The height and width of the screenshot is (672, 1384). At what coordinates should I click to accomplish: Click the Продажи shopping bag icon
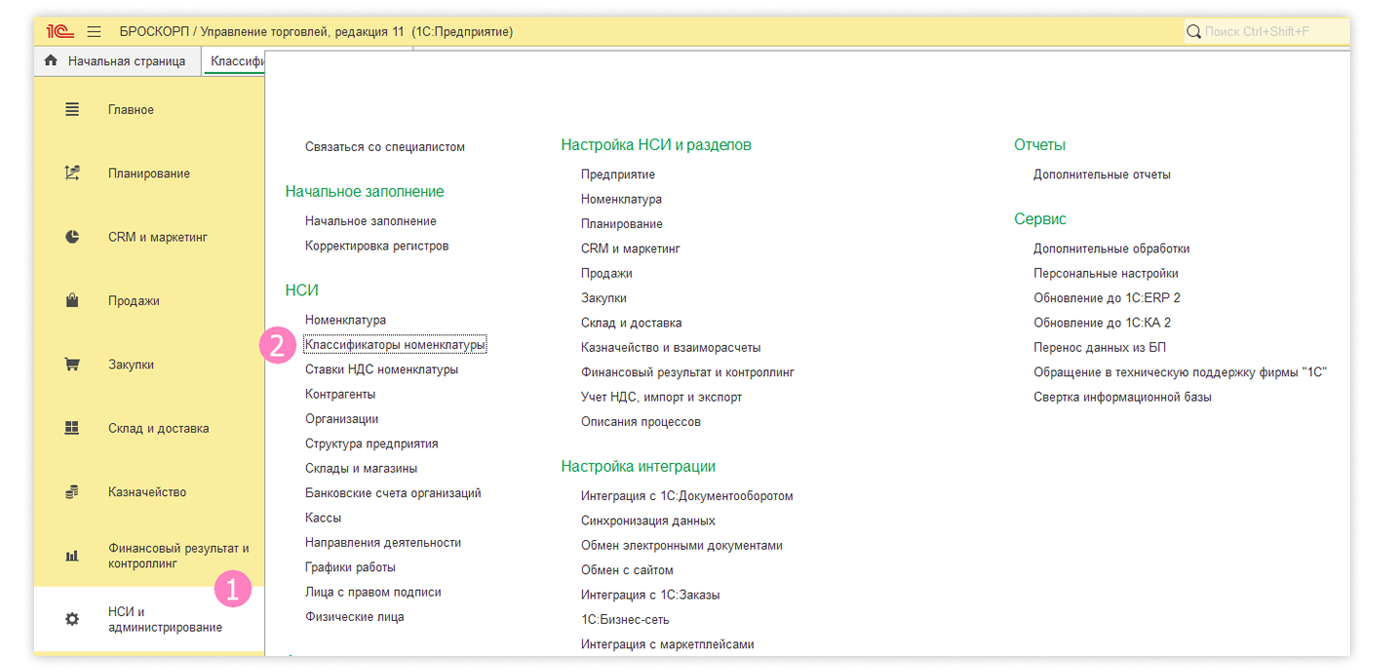coord(72,301)
